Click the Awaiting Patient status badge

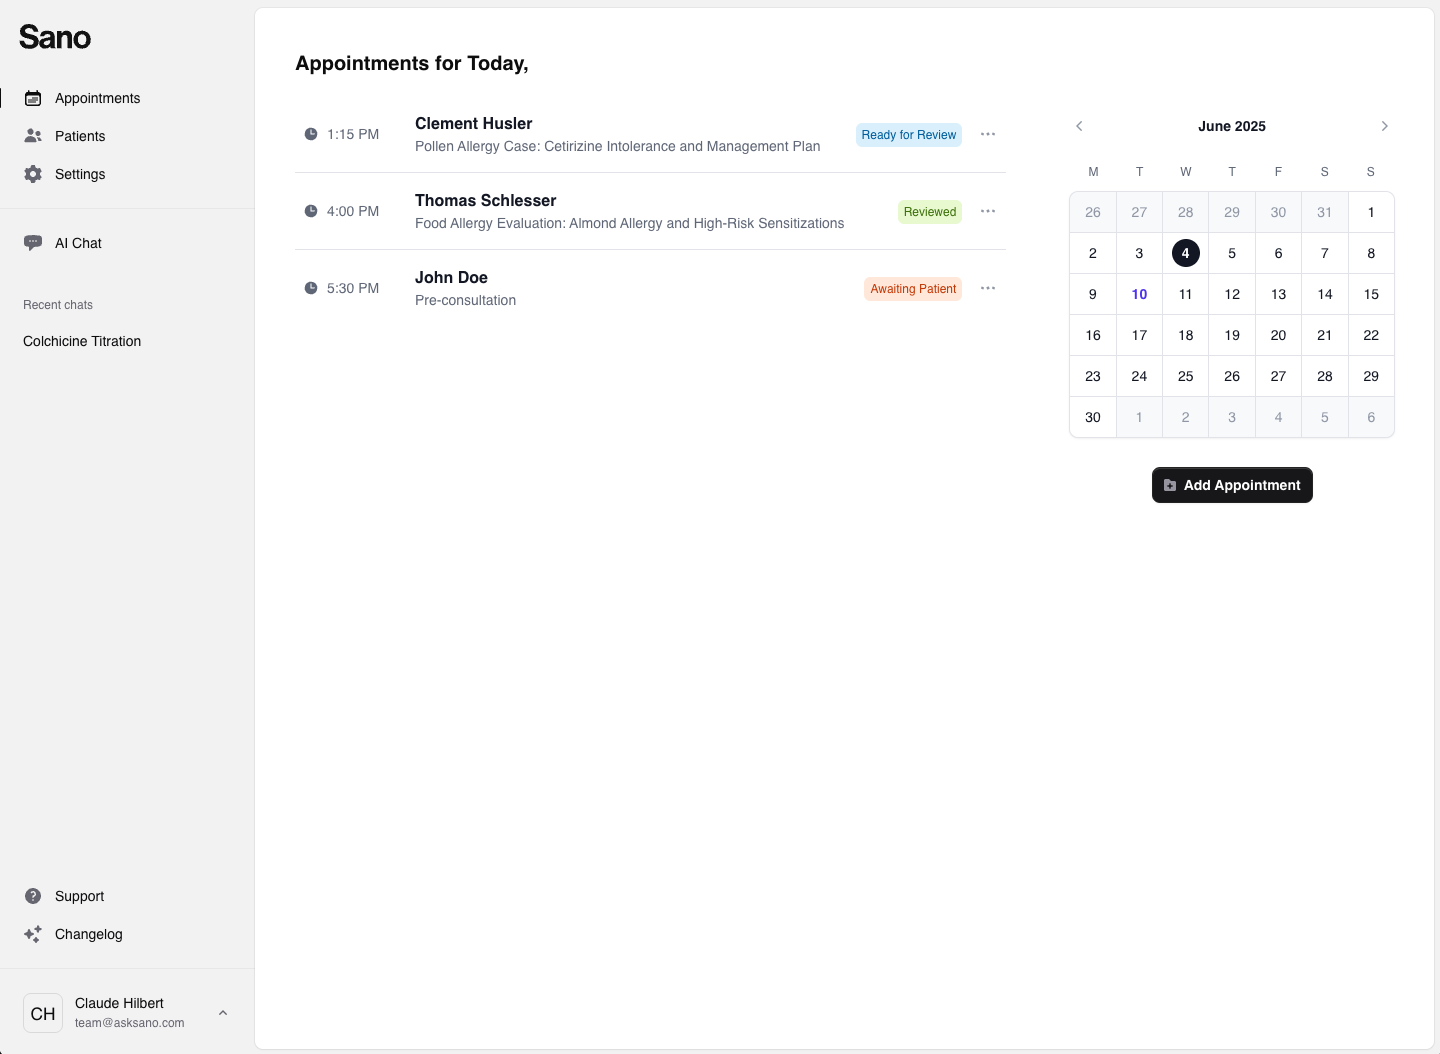(x=913, y=289)
